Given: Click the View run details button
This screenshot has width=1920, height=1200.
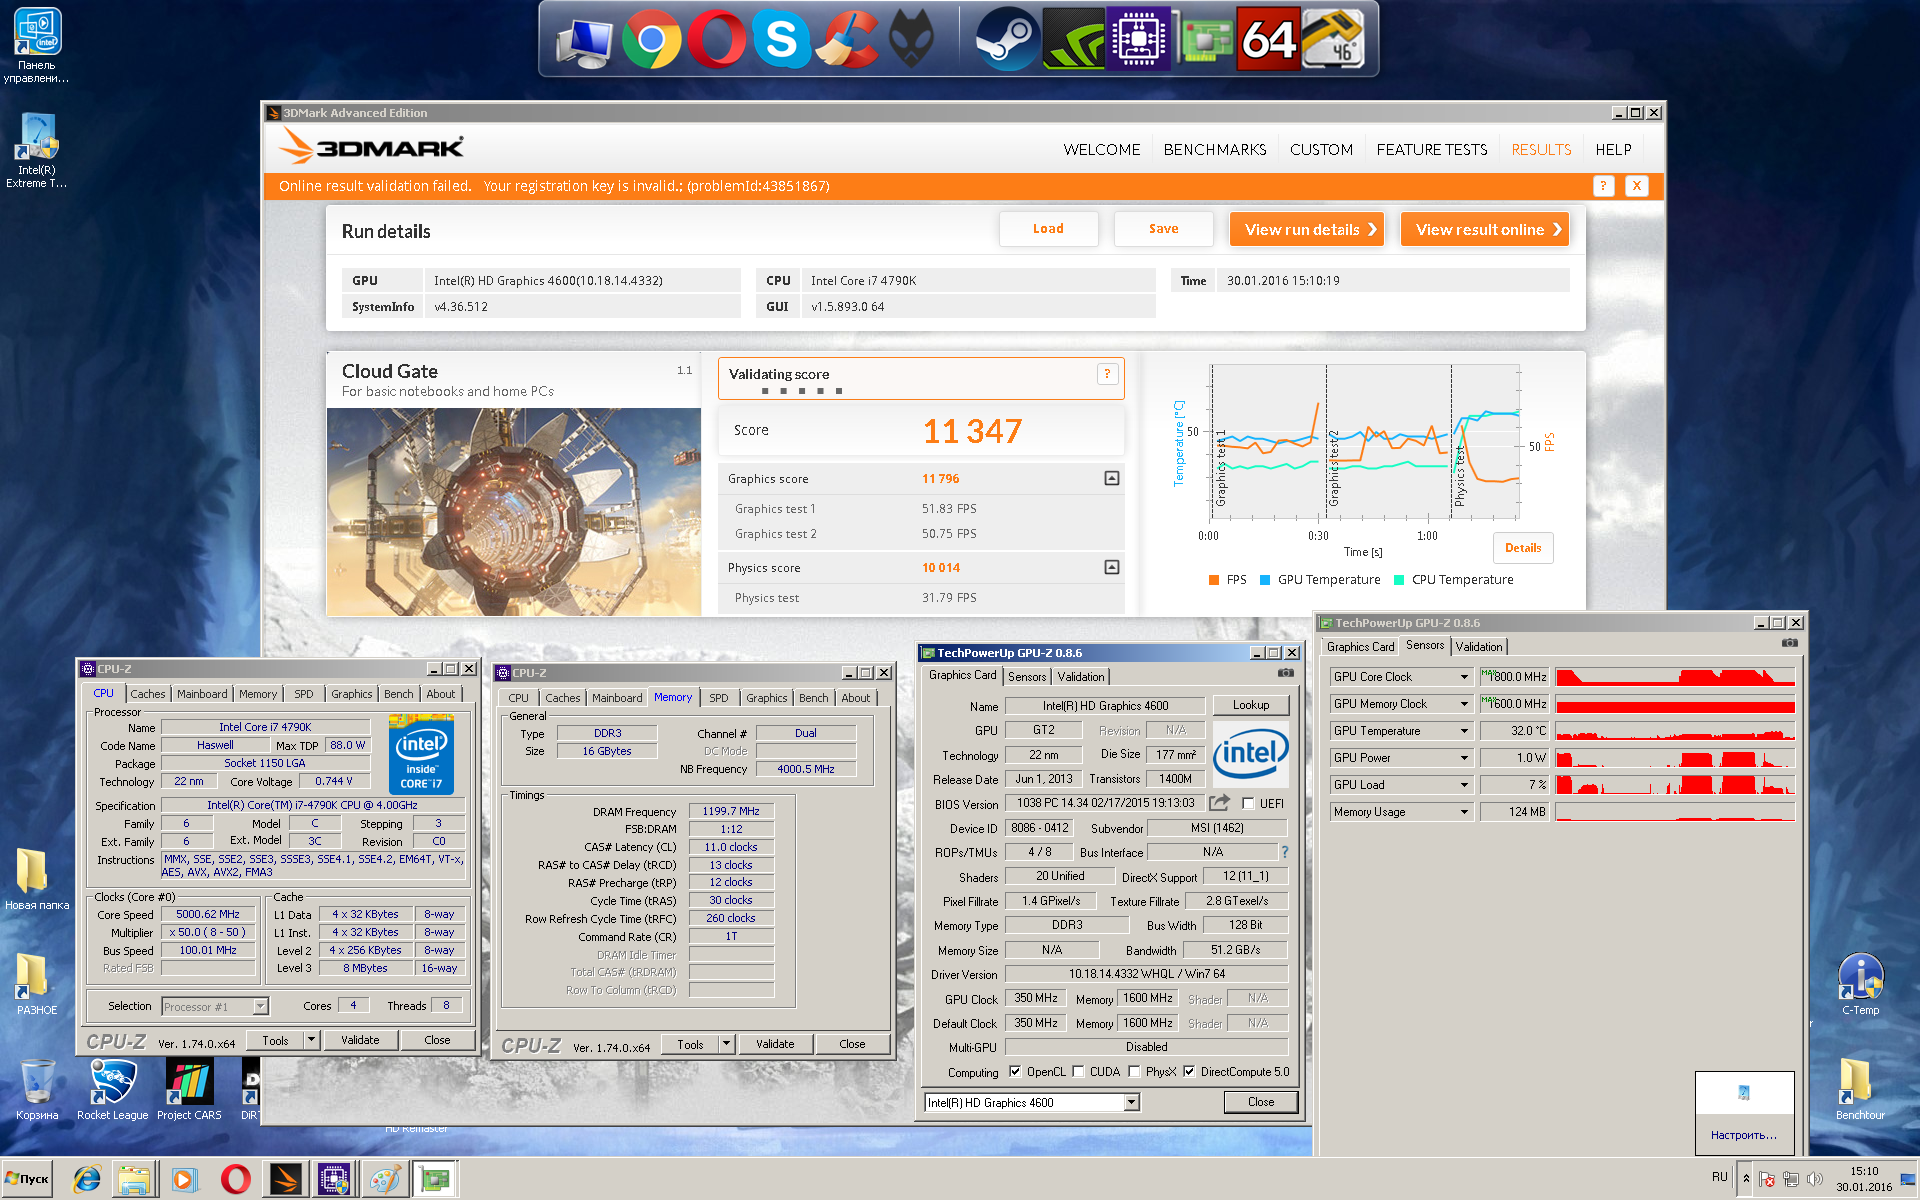Looking at the screenshot, I should (x=1307, y=229).
